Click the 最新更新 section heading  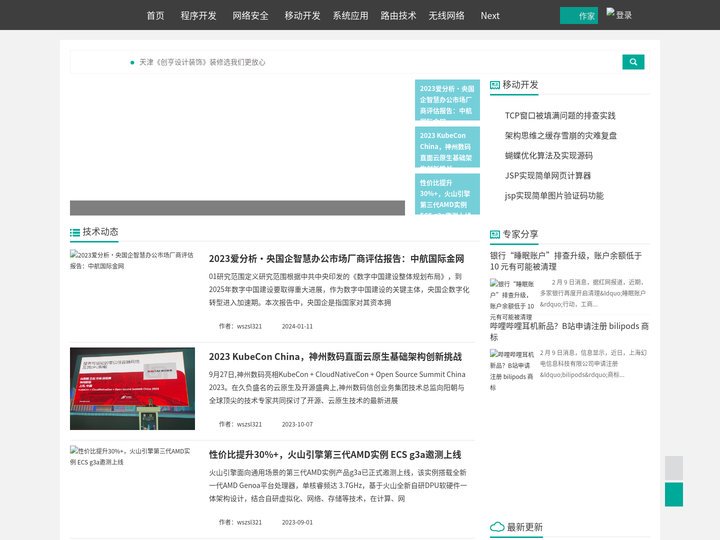(x=524, y=527)
